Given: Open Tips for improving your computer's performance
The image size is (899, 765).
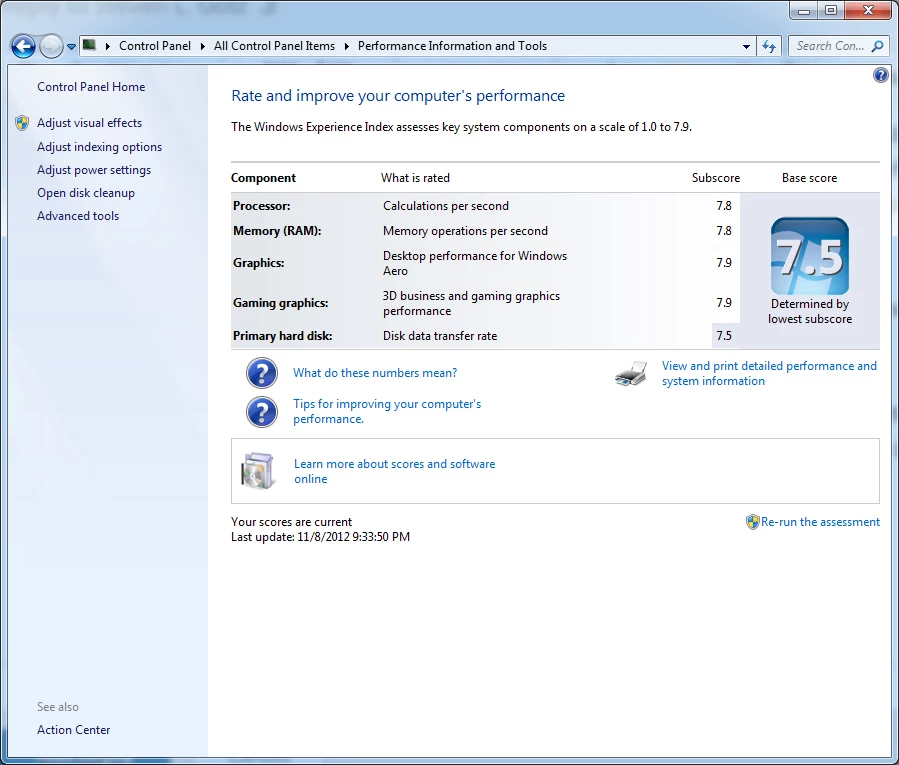Looking at the screenshot, I should (387, 411).
